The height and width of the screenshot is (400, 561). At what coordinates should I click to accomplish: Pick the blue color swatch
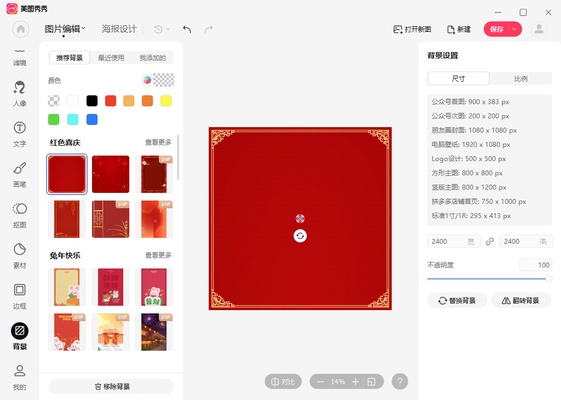[92, 119]
